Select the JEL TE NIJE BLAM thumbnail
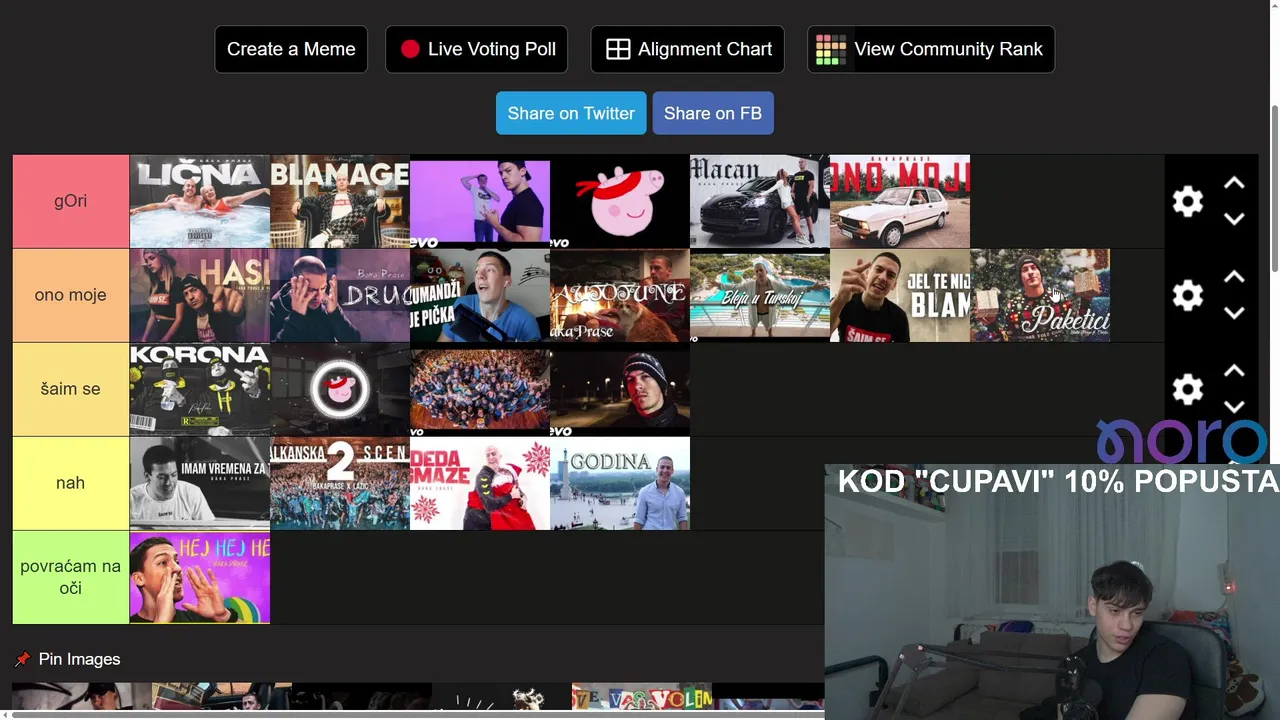The image size is (1280, 720). pyautogui.click(x=900, y=295)
